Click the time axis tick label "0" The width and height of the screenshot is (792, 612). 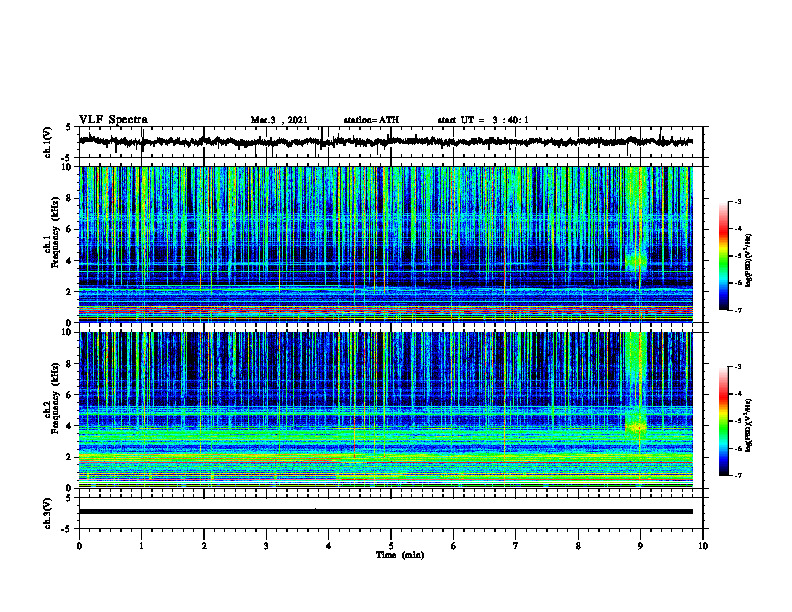79,546
